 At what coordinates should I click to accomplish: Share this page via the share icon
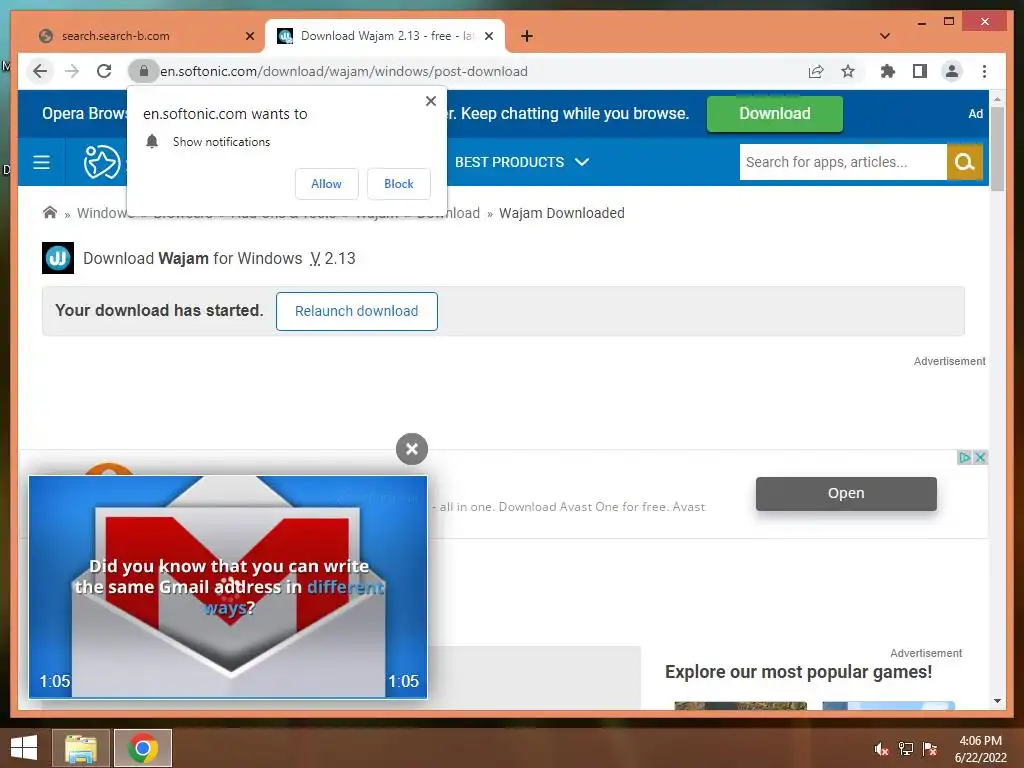pos(816,71)
